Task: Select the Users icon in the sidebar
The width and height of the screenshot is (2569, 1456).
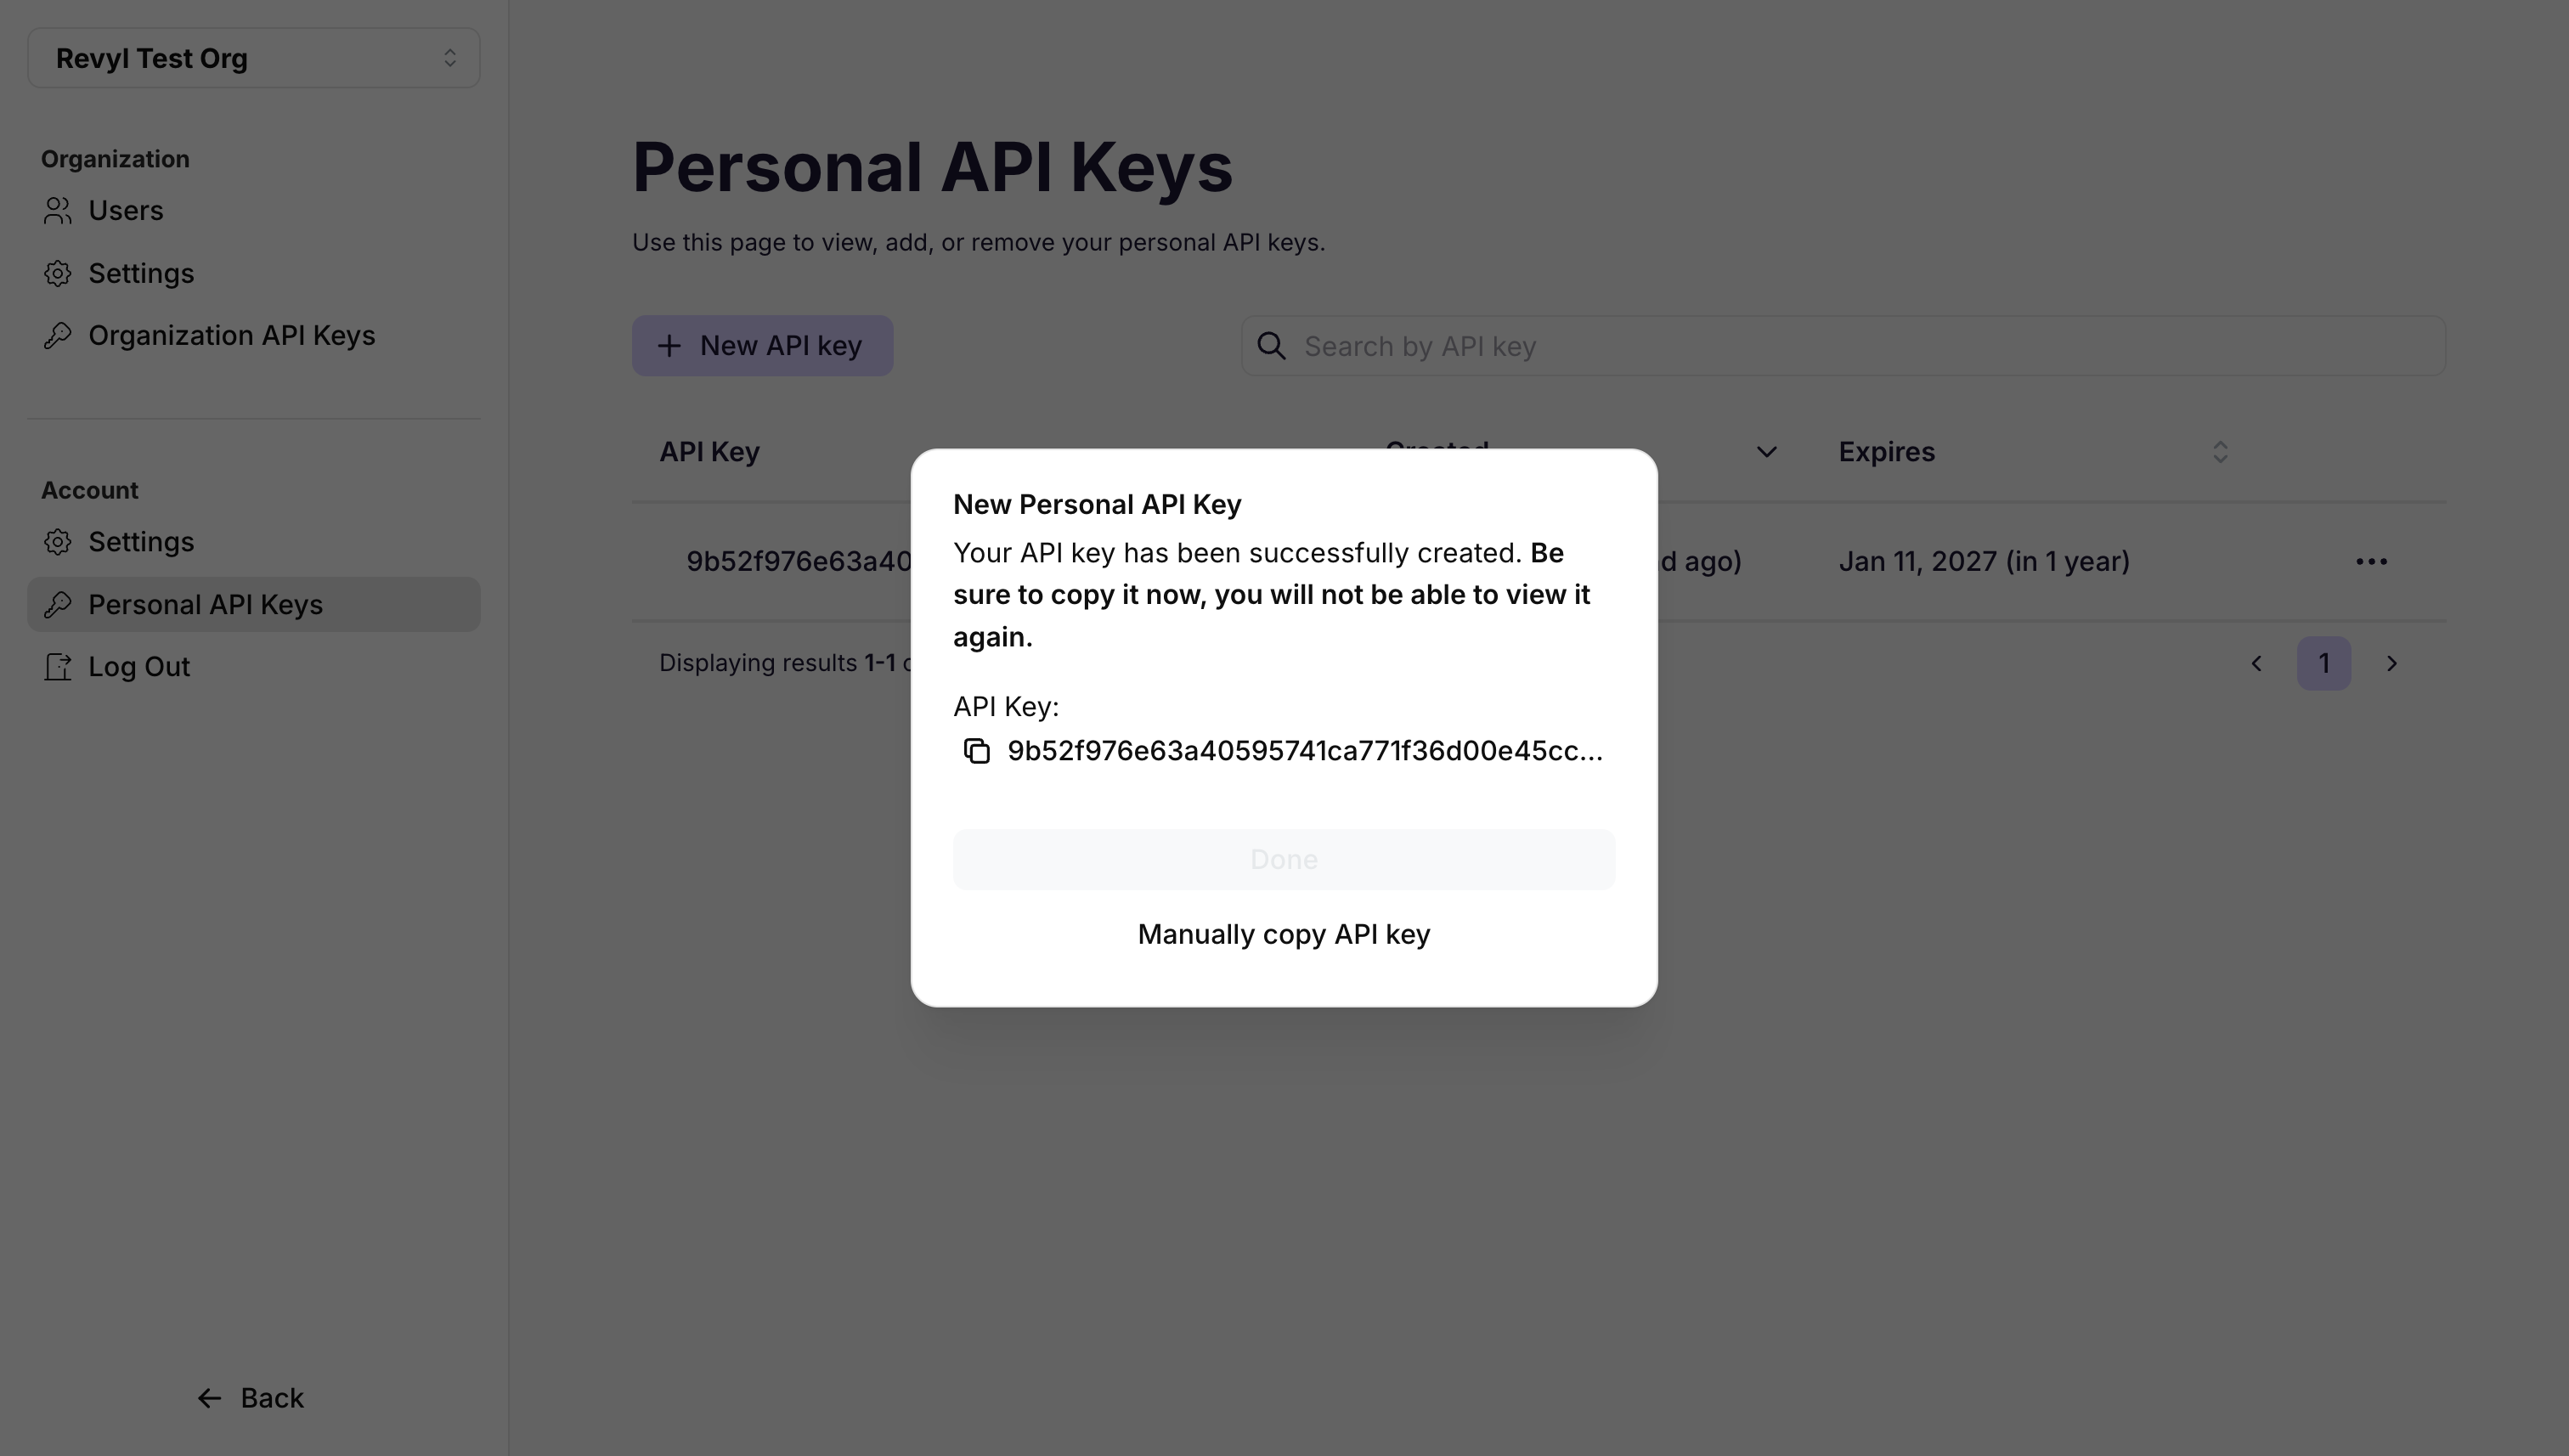Action: click(57, 211)
